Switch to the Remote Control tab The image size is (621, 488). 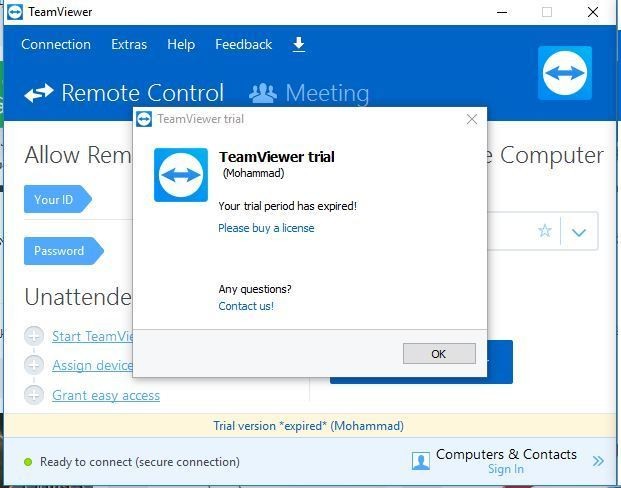(124, 93)
